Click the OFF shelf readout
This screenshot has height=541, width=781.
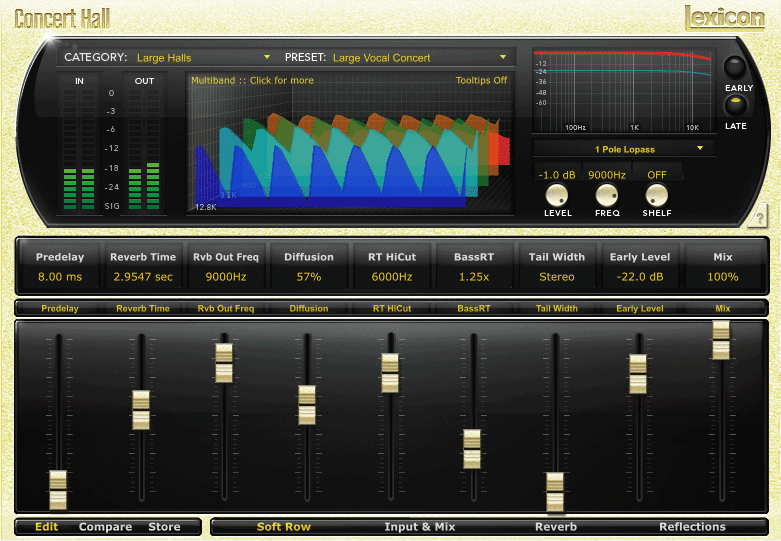656,175
